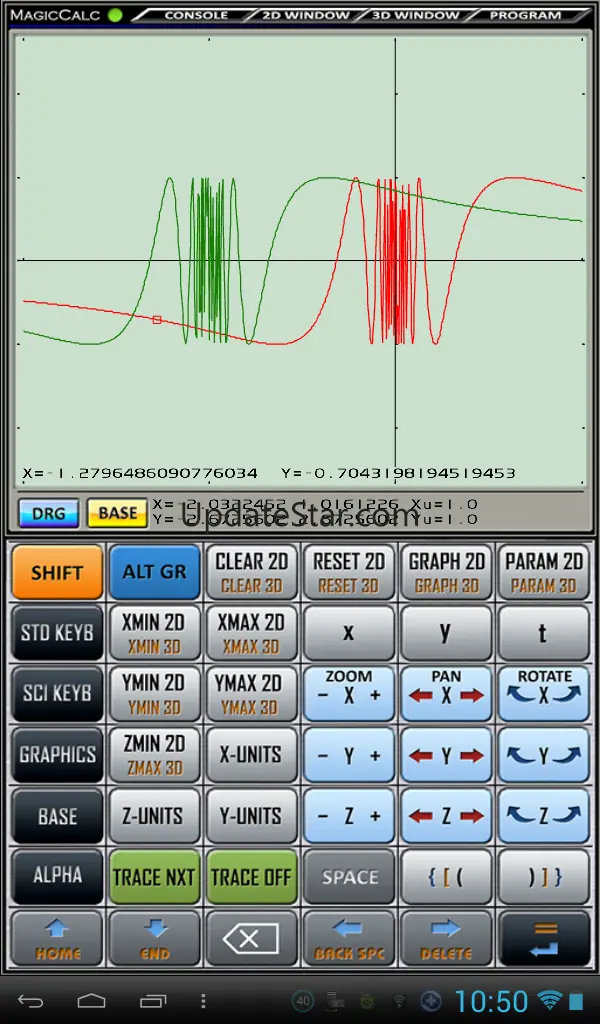Image resolution: width=600 pixels, height=1024 pixels.
Task: Toggle the DRG angle mode button
Action: tap(49, 513)
